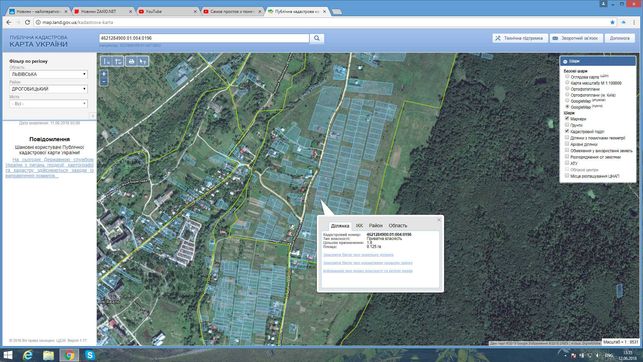The width and height of the screenshot is (643, 362).
Task: Click the cadastral number search field
Action: (204, 38)
